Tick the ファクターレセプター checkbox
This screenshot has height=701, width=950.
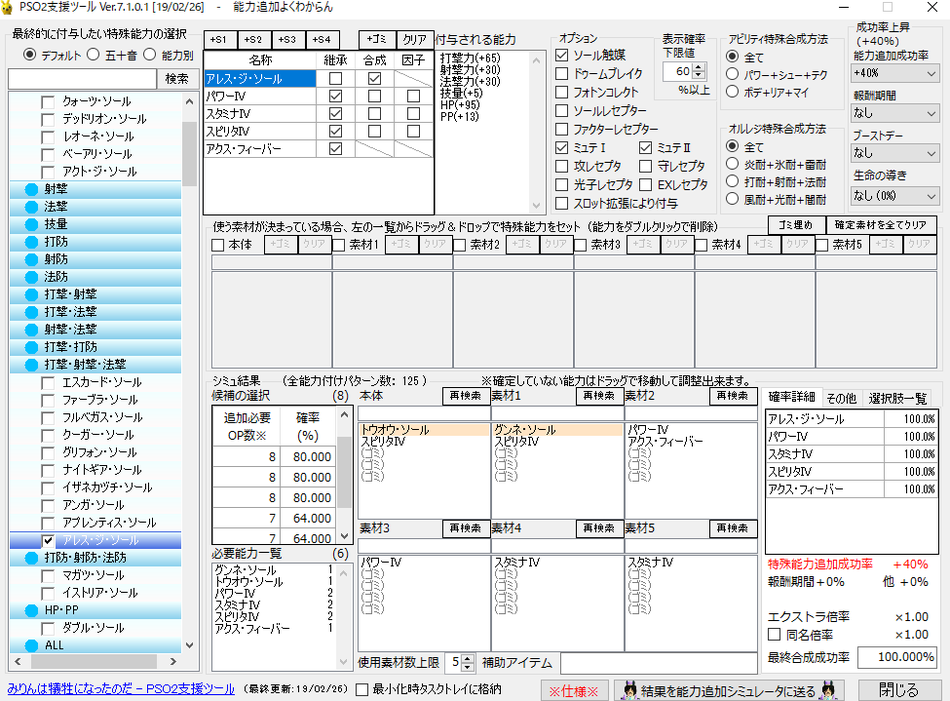562,129
